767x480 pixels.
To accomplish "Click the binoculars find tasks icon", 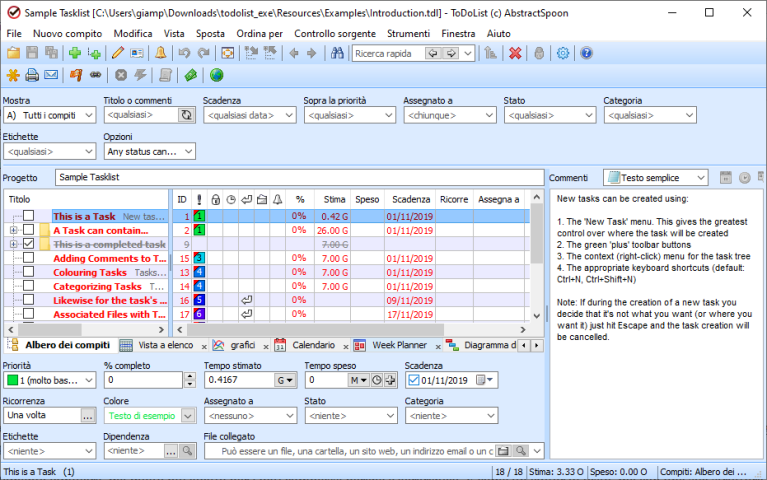I will point(337,53).
